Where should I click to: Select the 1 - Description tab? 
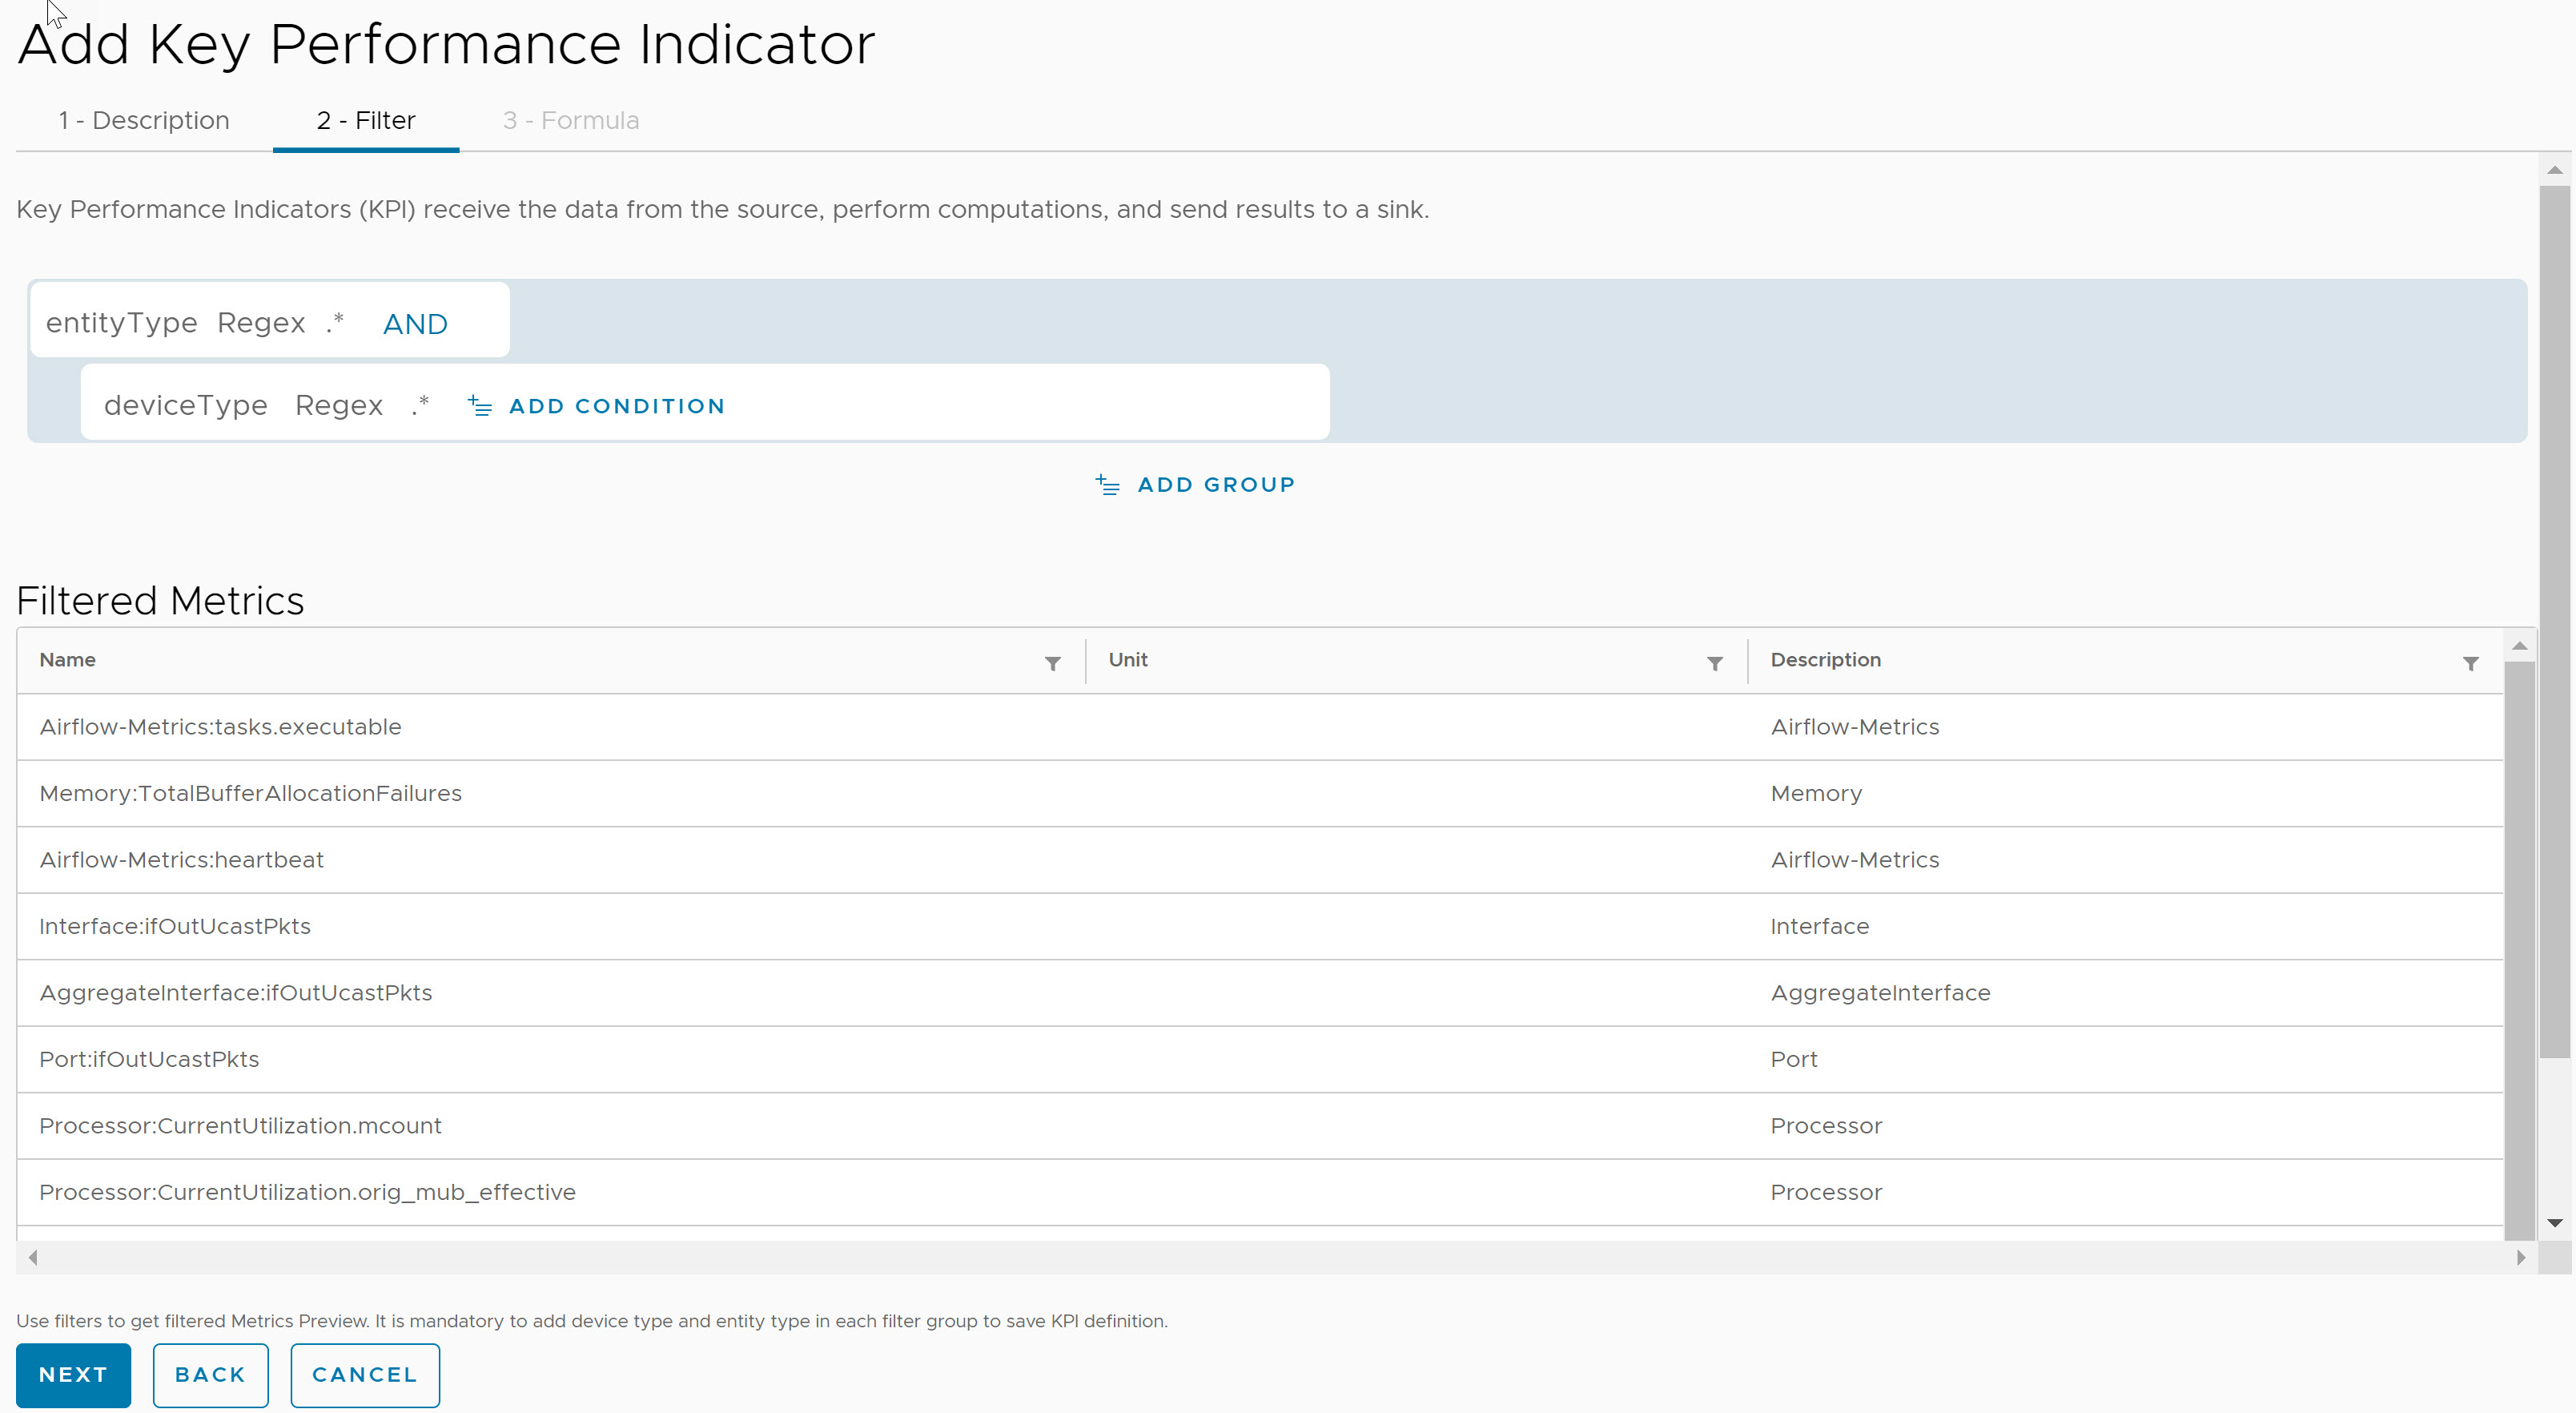[x=143, y=120]
